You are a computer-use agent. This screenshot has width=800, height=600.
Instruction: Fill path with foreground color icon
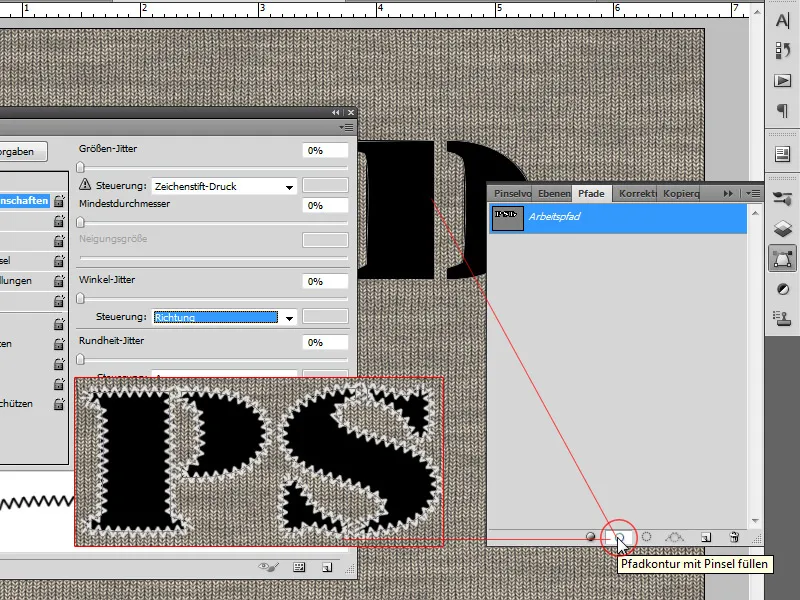tap(590, 537)
